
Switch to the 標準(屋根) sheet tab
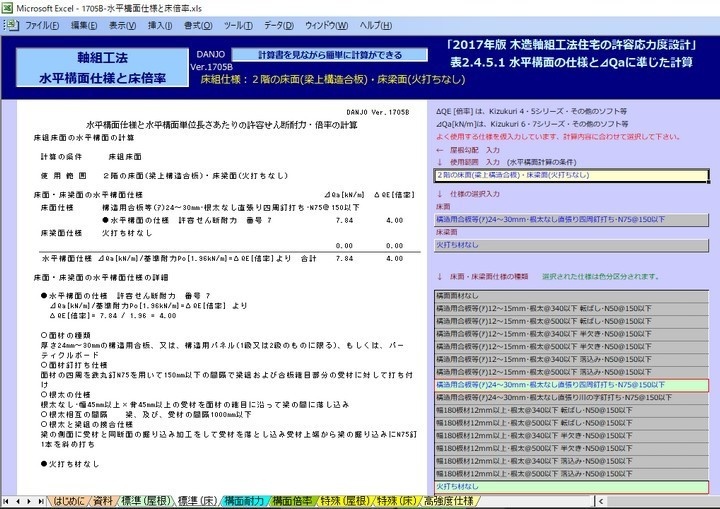(146, 501)
